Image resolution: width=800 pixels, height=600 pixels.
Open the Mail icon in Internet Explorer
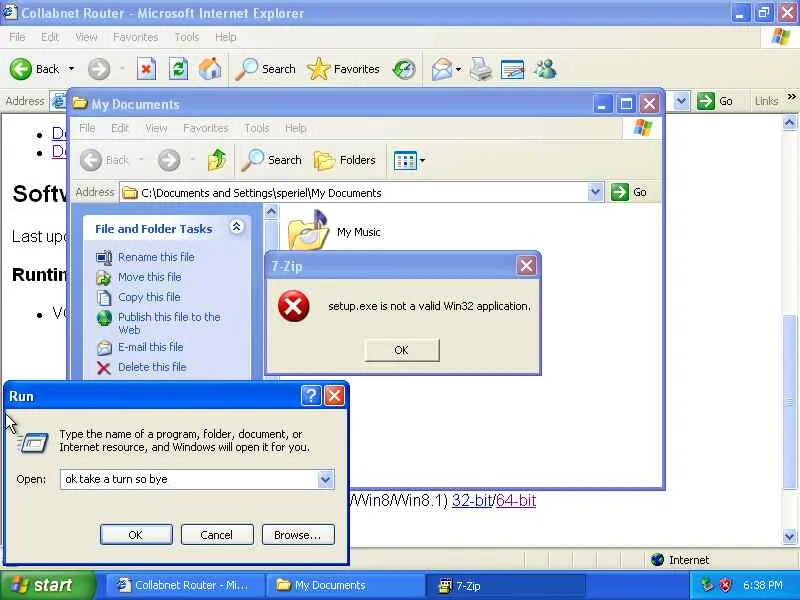pos(442,69)
